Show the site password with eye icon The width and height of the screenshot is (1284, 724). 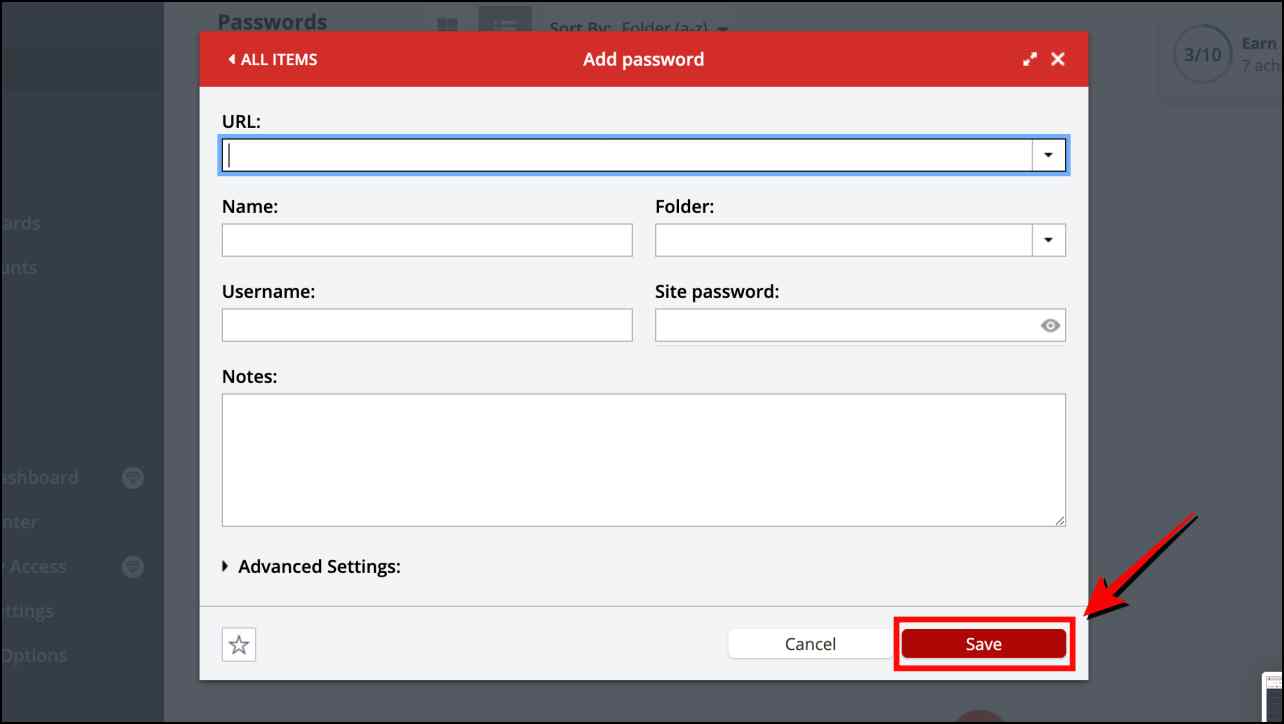click(x=1050, y=325)
